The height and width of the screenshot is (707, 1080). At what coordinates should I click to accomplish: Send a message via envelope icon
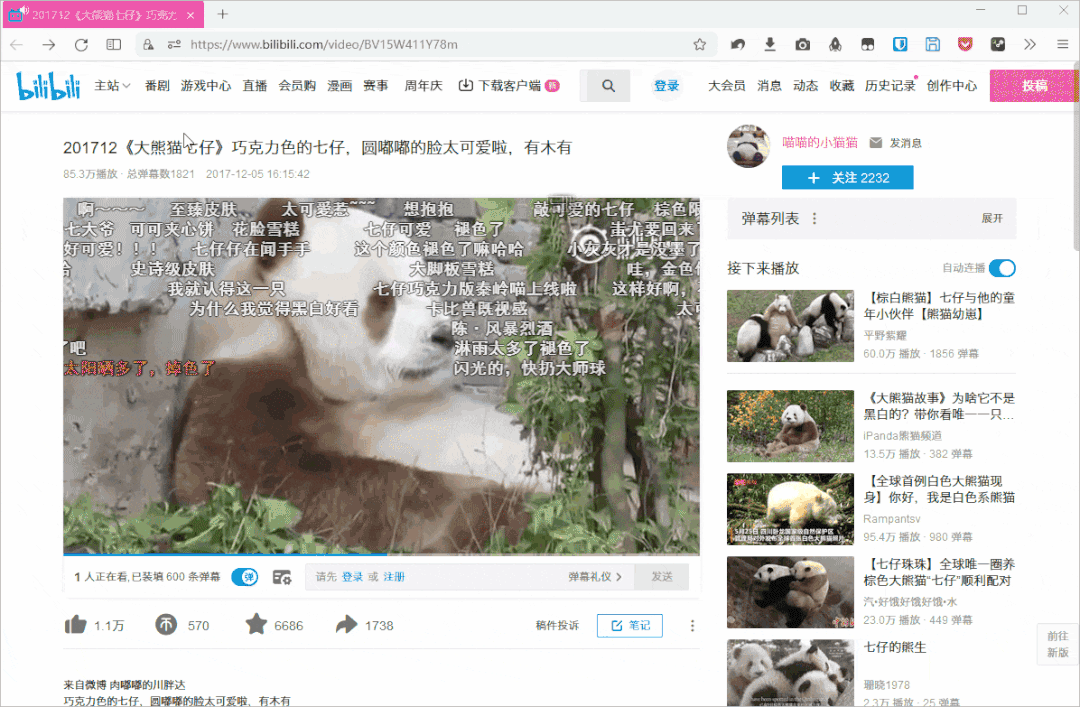point(875,143)
